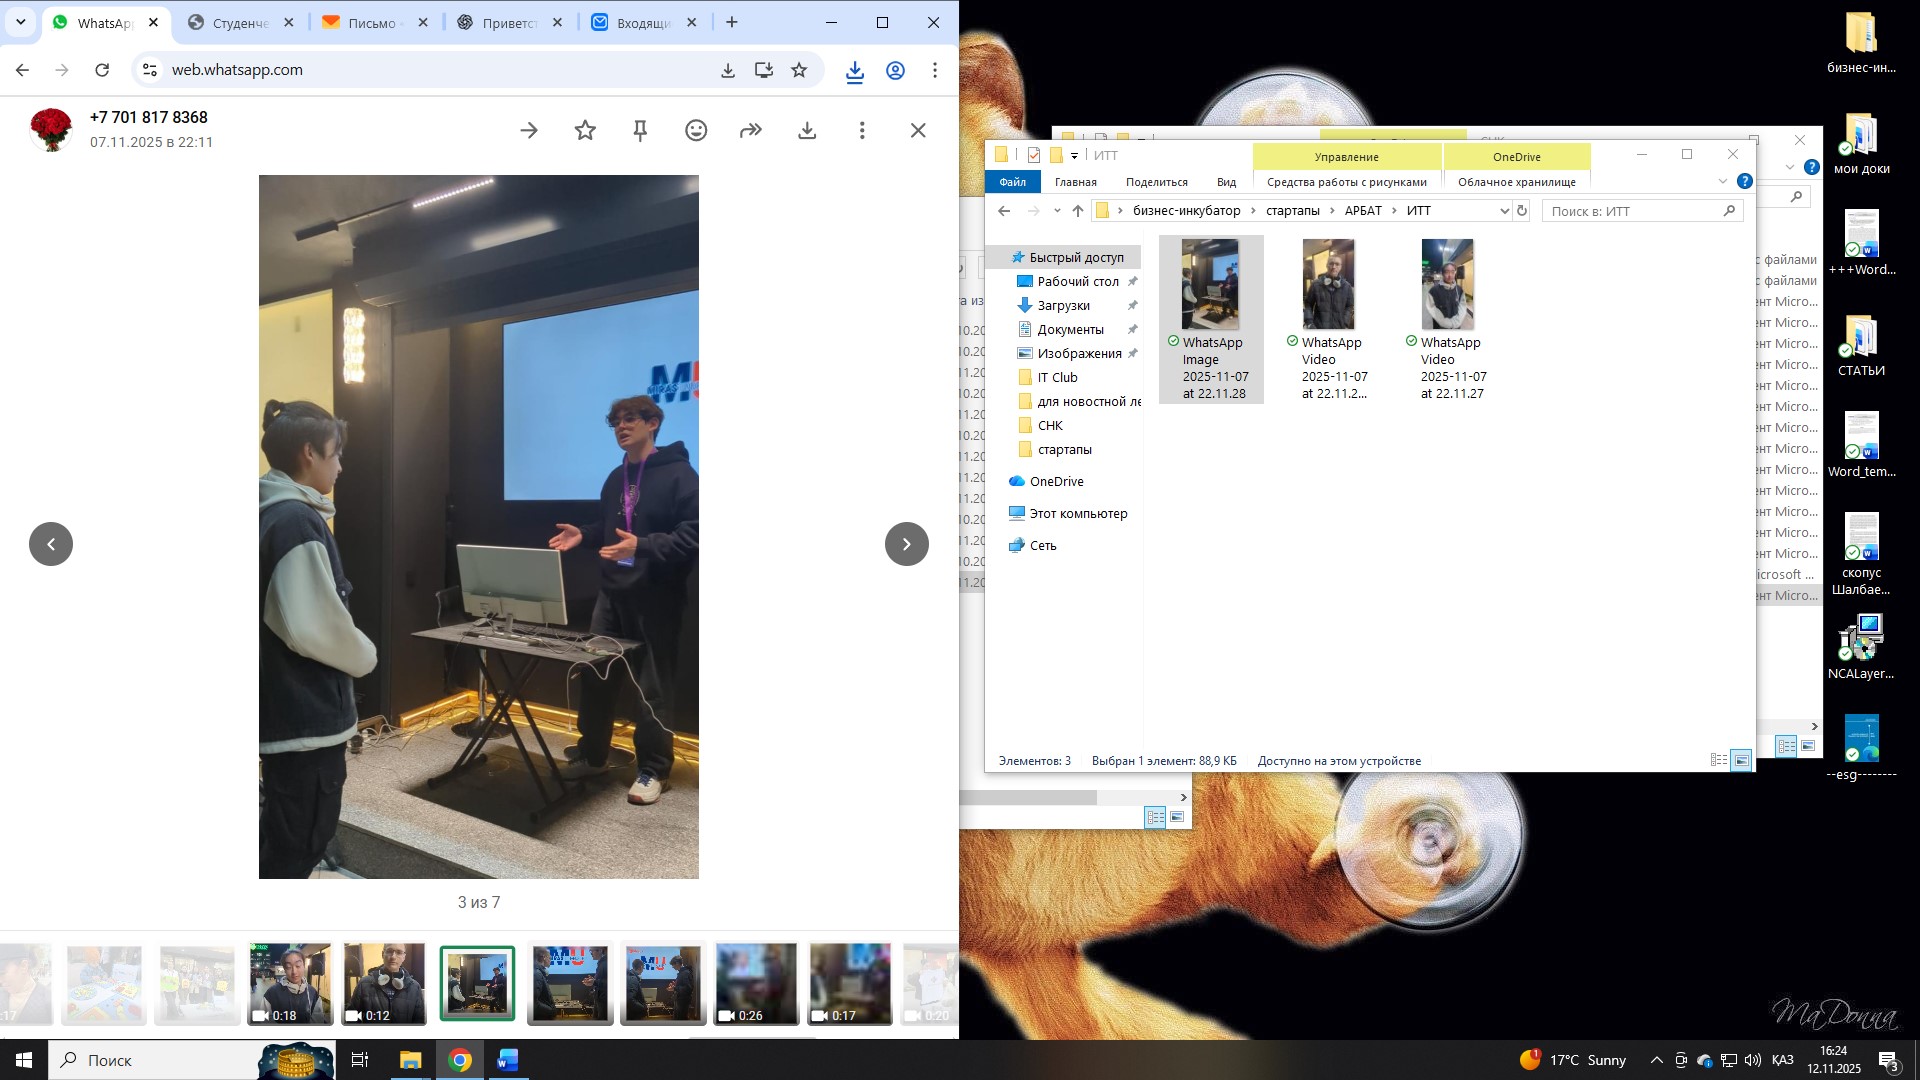
Task: Open OneDrive in navigation pane
Action: [x=1056, y=482]
